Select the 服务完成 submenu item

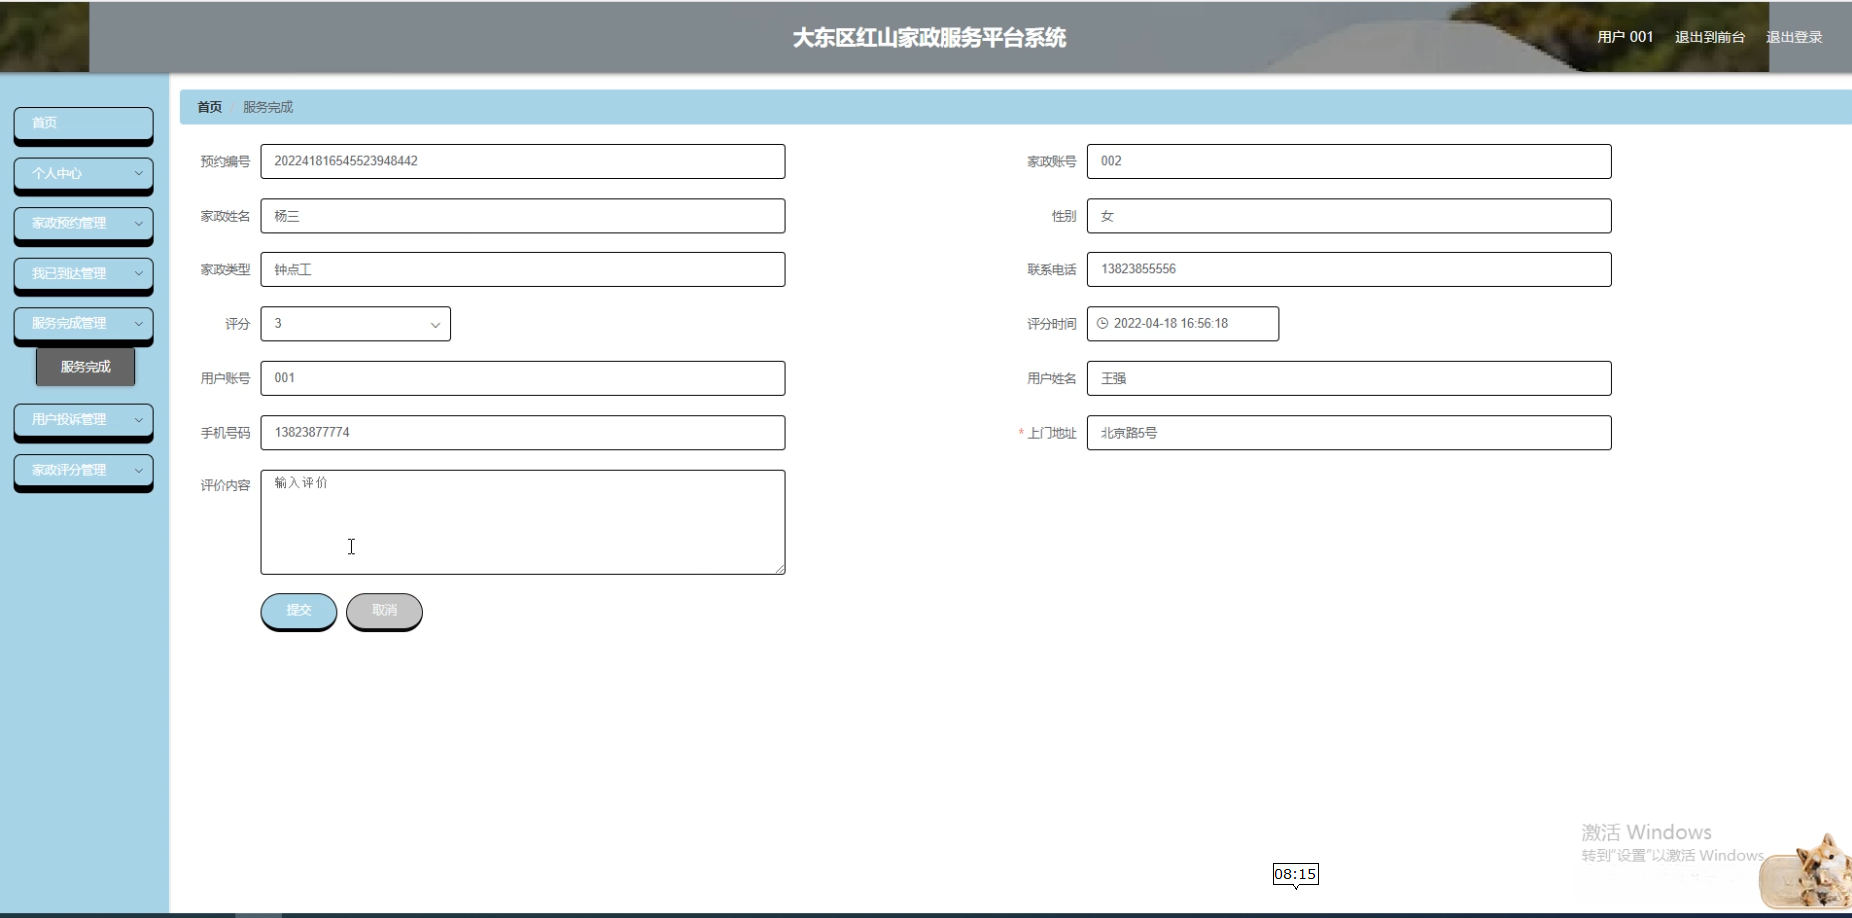pyautogui.click(x=85, y=367)
